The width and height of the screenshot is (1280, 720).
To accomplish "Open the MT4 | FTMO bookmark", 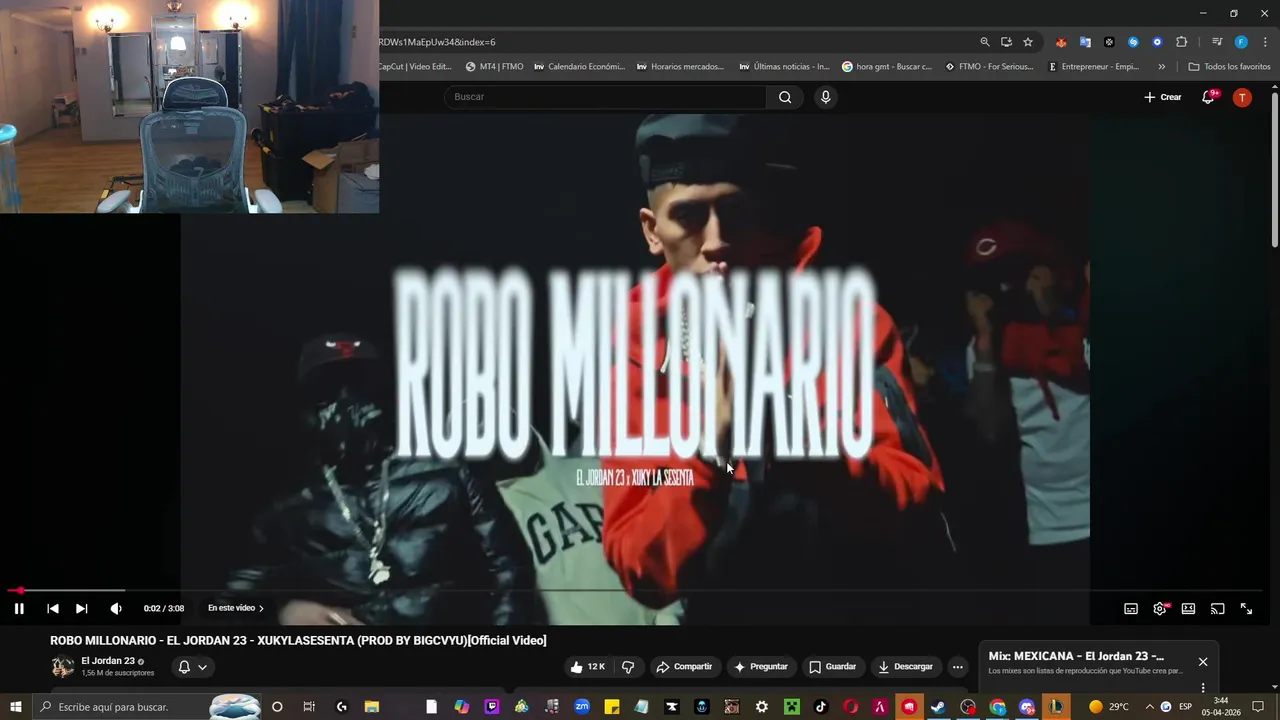I will click(x=495, y=67).
